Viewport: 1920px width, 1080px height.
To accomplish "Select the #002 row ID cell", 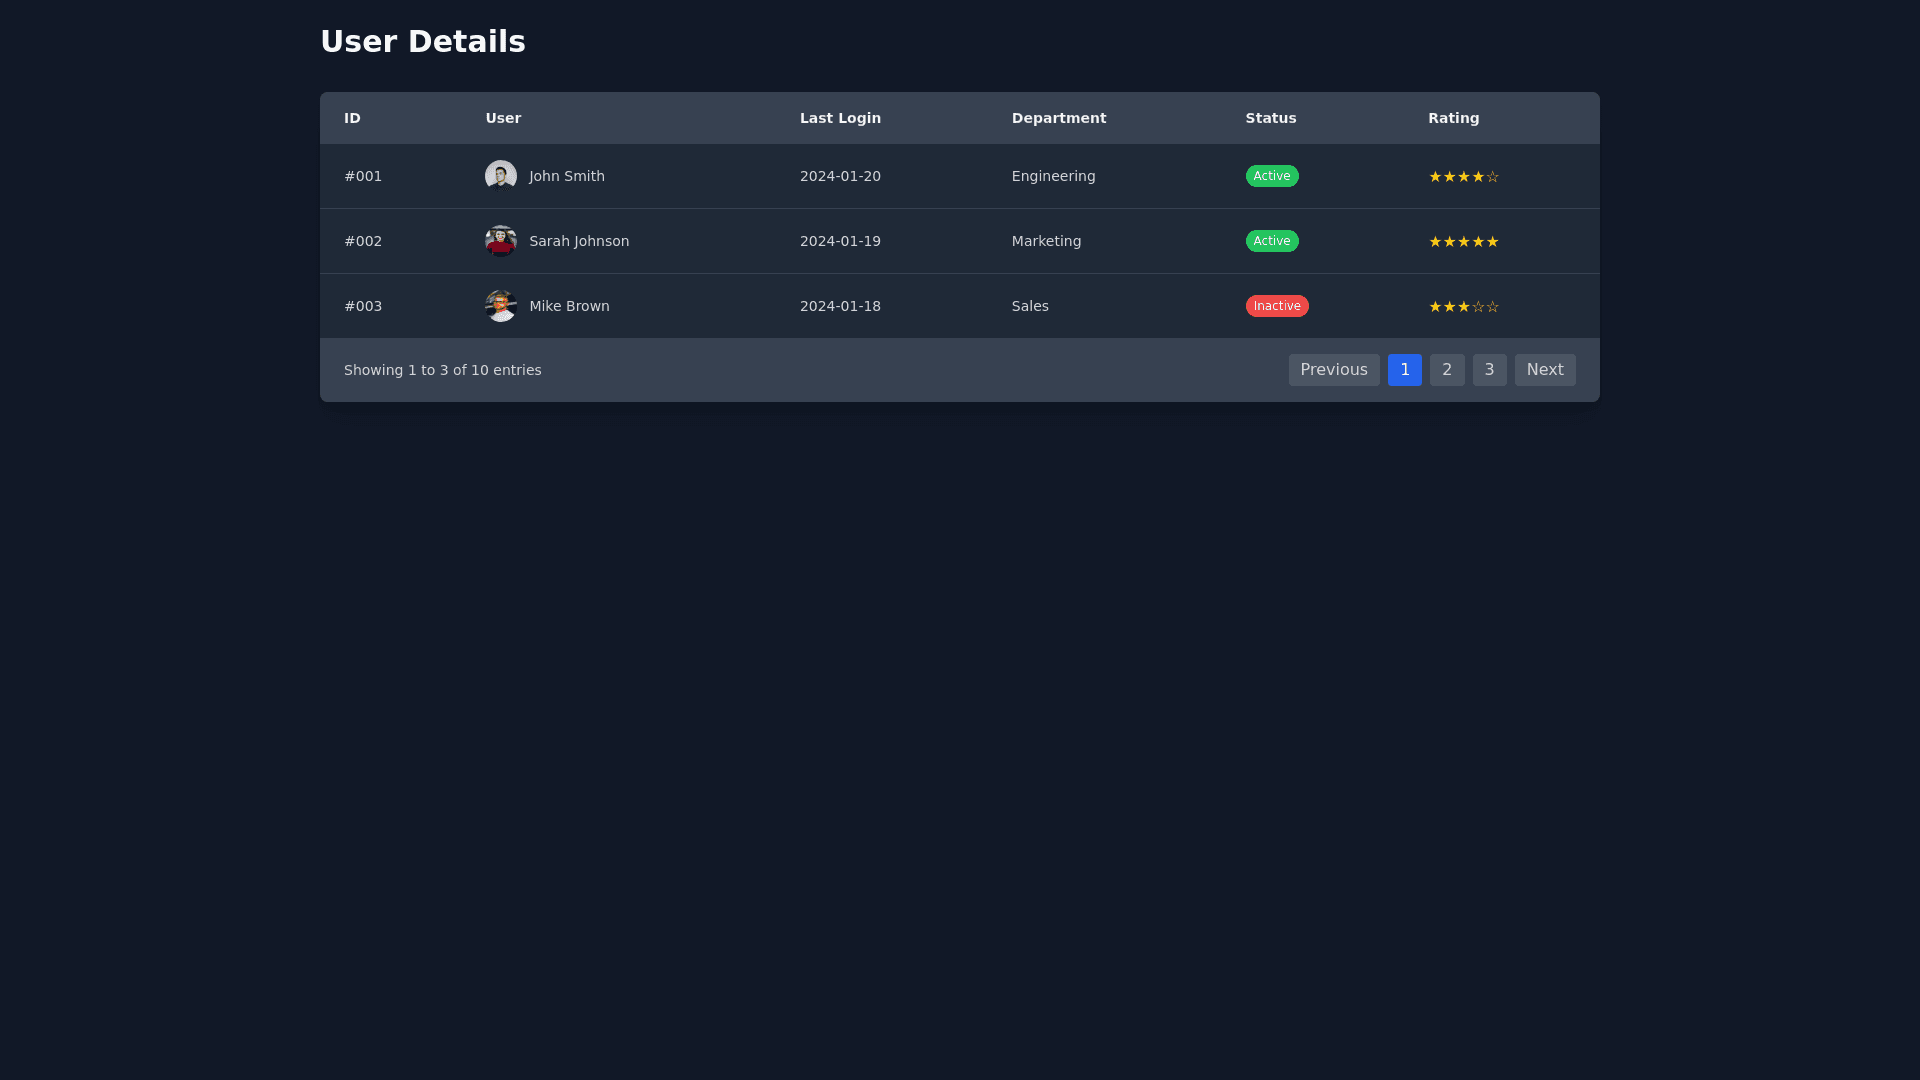I will 363,241.
